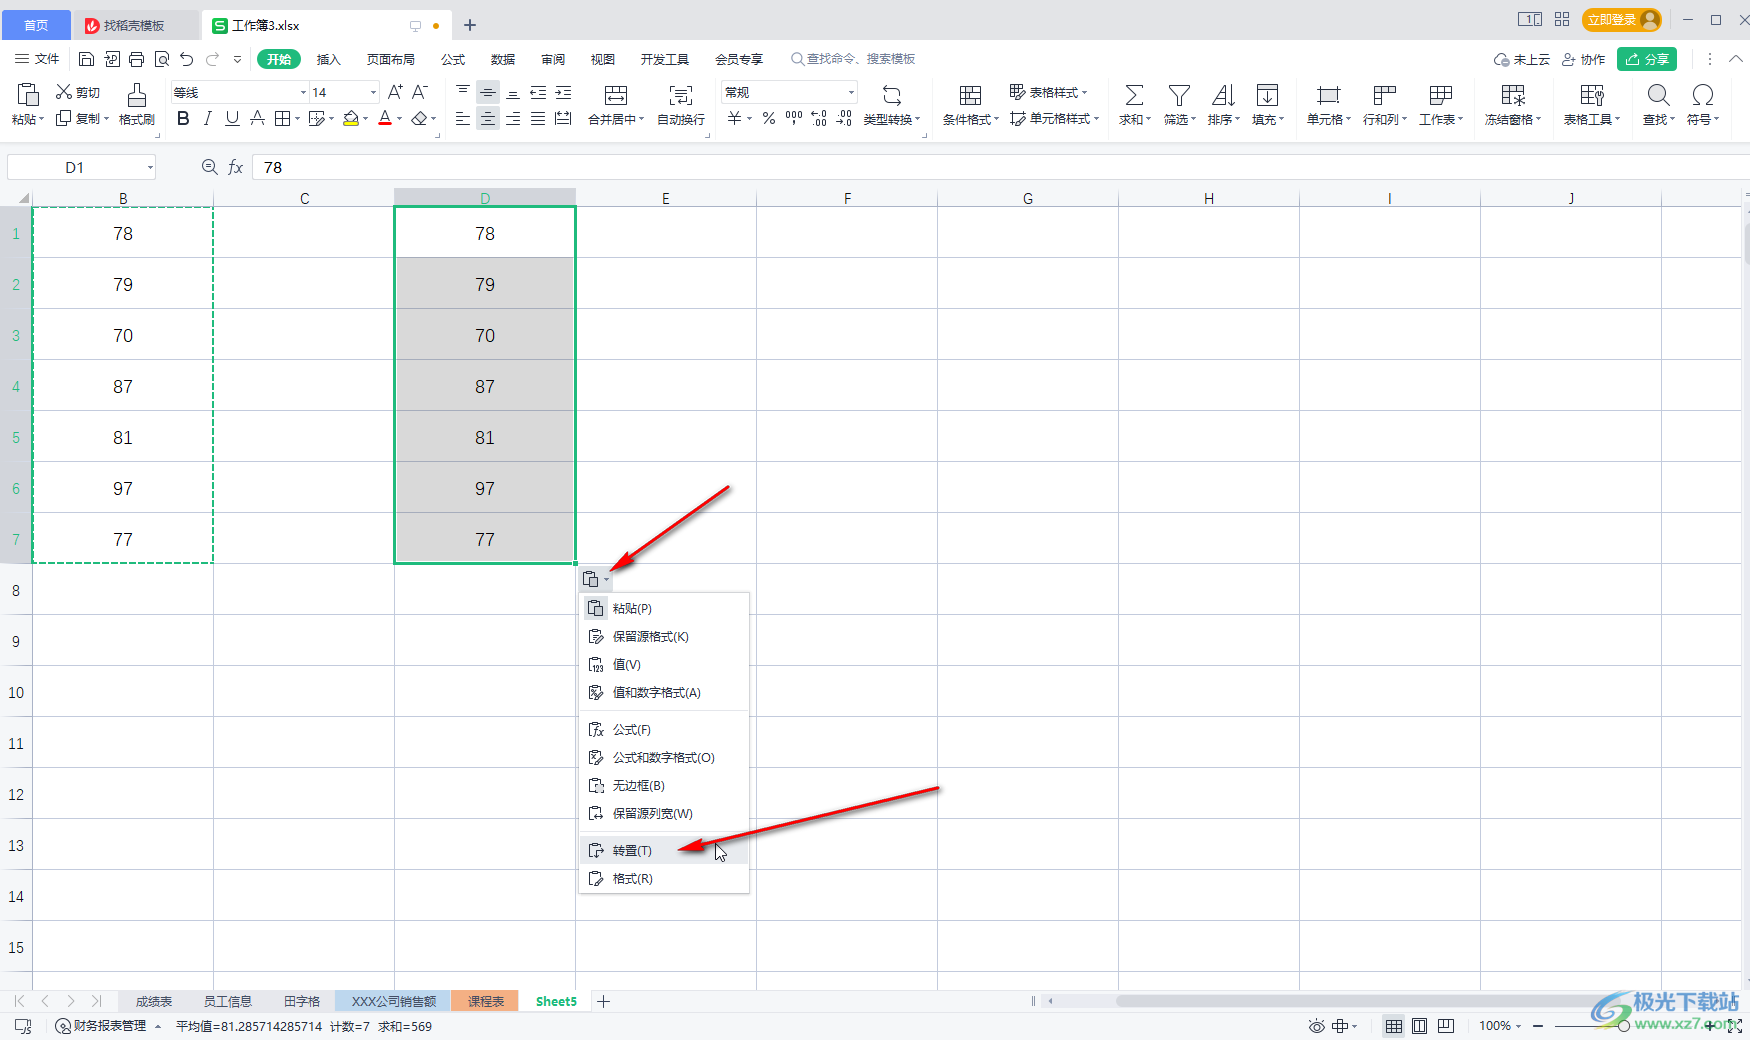Open Table Style (表格样式) dropdown
1750x1040 pixels.
point(1048,92)
